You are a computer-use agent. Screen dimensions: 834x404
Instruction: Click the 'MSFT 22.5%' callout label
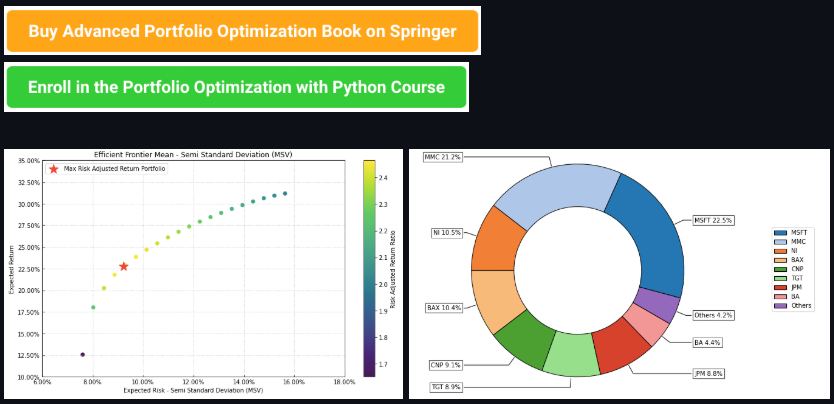click(713, 220)
